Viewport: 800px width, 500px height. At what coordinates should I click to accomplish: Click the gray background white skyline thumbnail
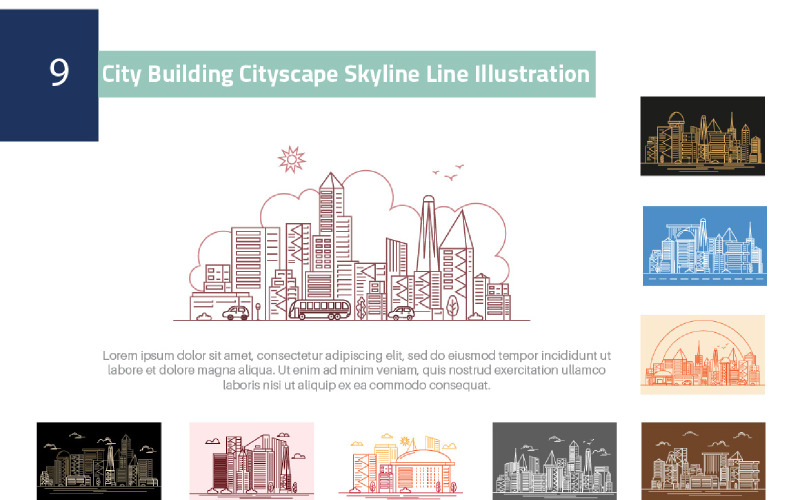tap(555, 461)
